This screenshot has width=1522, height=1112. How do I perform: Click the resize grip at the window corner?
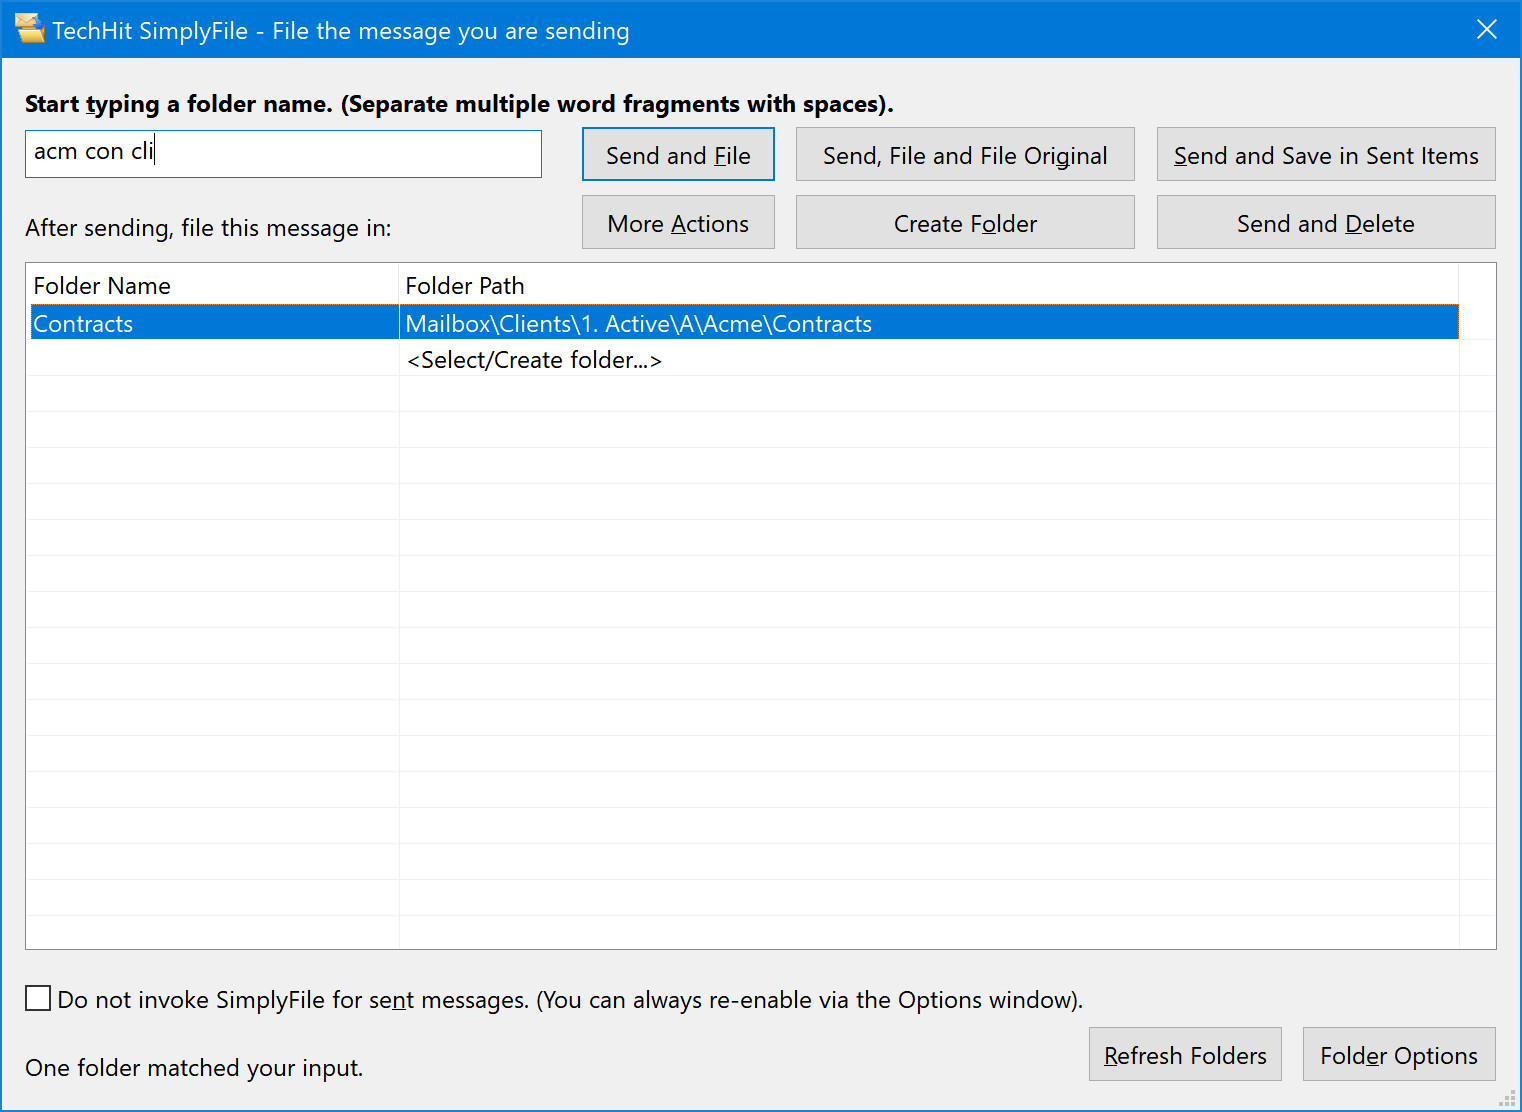click(x=1508, y=1099)
